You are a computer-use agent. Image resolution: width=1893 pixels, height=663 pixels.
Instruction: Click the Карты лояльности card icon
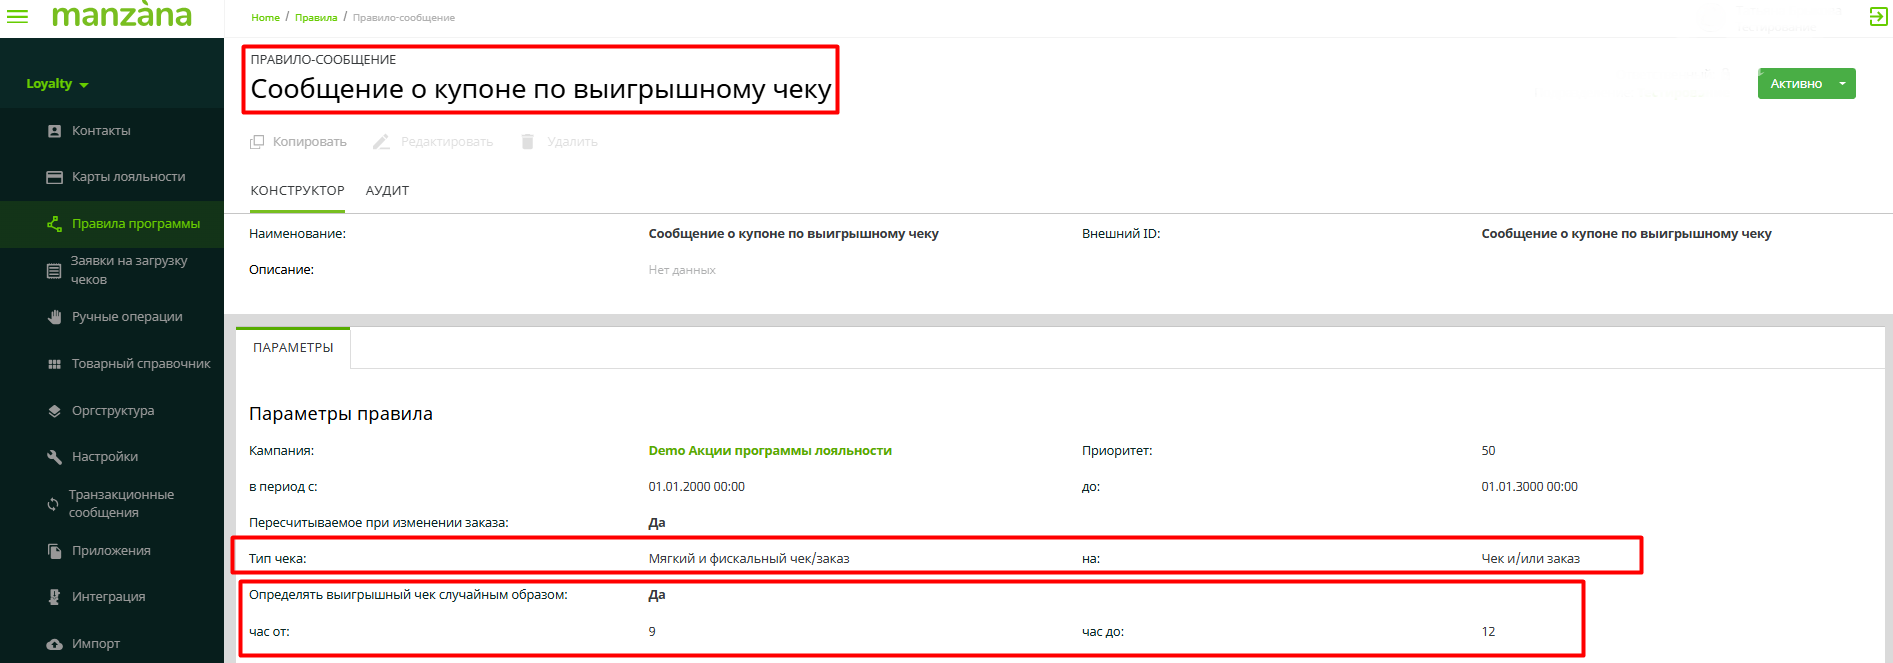click(x=55, y=177)
